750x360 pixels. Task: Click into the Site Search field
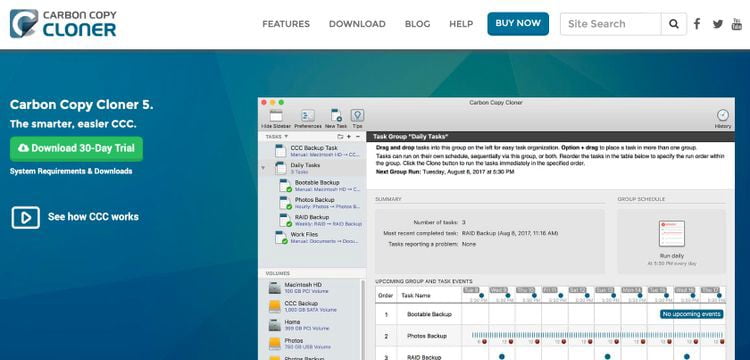click(x=611, y=24)
